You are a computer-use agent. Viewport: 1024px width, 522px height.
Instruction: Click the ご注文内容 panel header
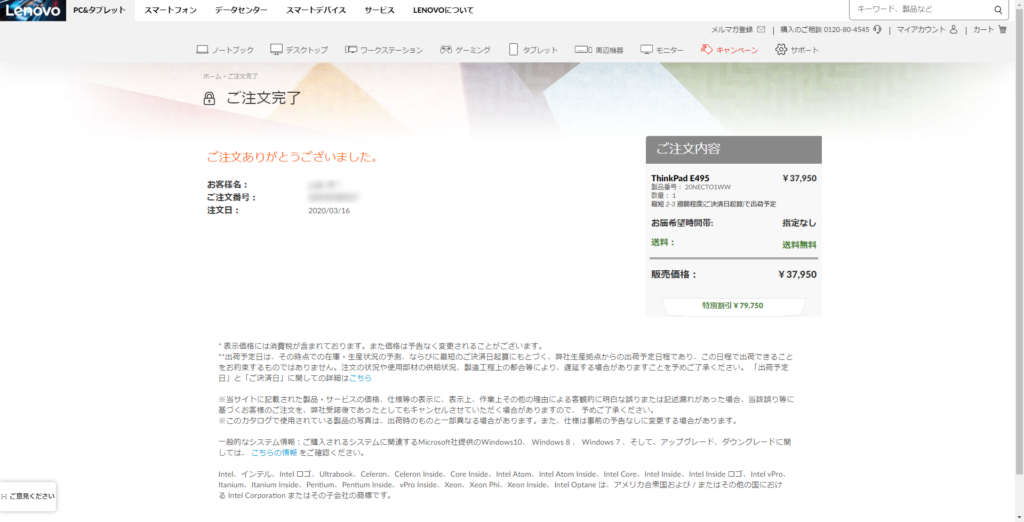tap(733, 150)
